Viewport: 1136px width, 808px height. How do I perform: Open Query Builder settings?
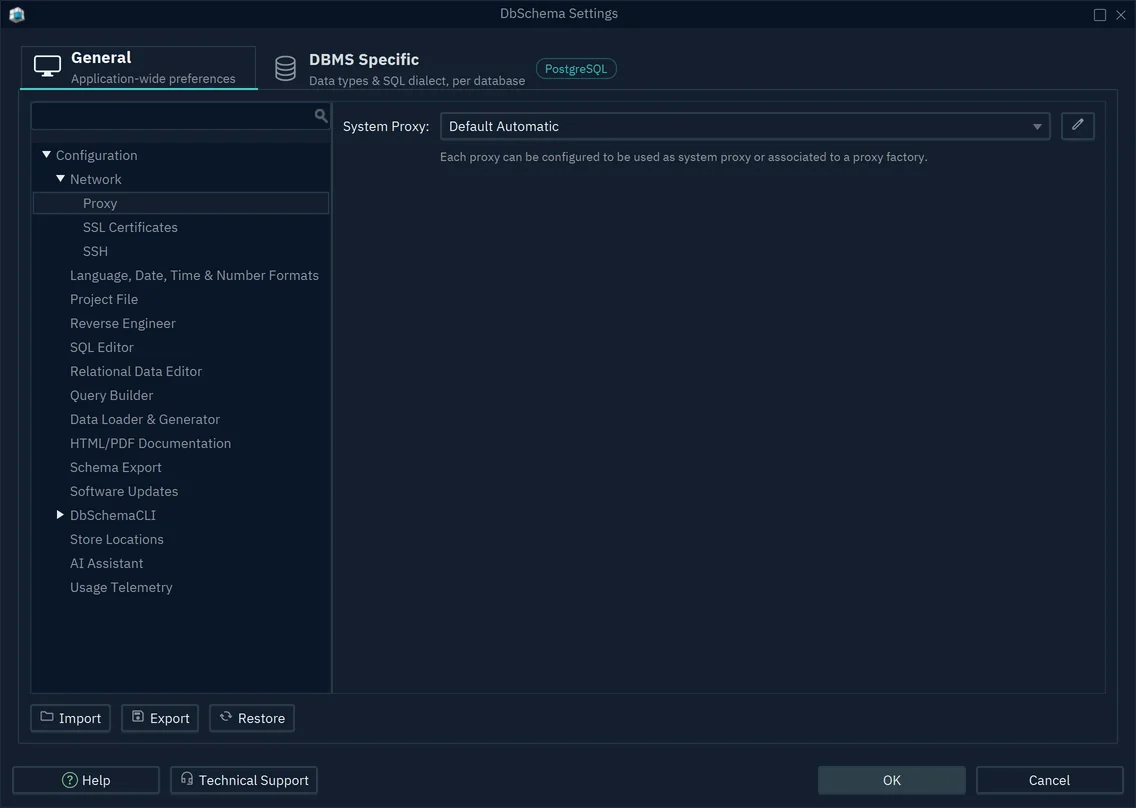click(x=112, y=395)
